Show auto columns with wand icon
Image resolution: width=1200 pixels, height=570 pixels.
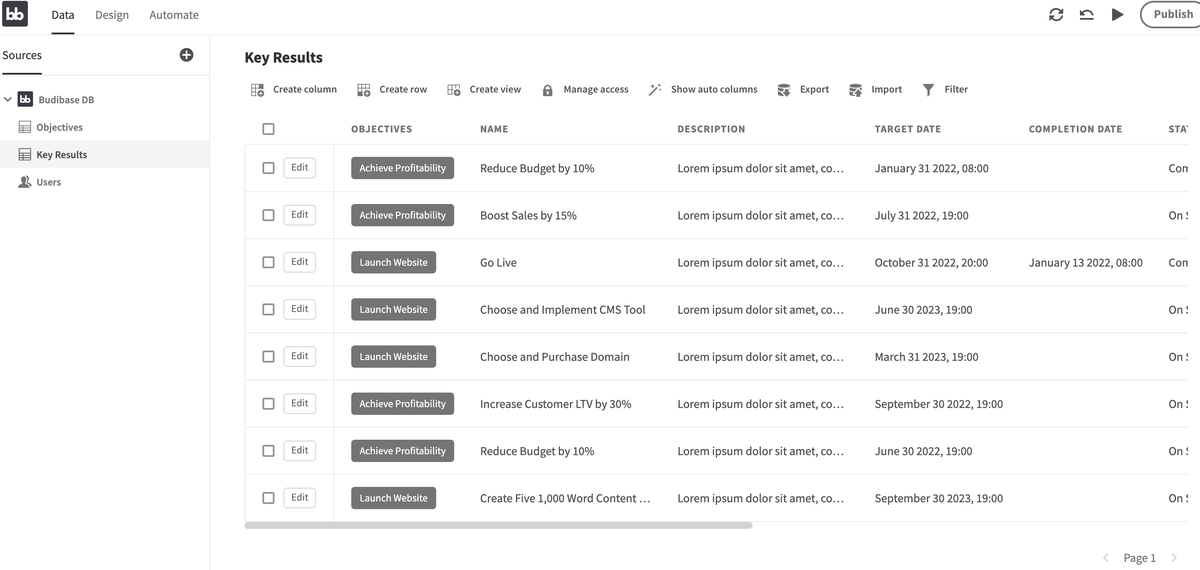coord(655,90)
